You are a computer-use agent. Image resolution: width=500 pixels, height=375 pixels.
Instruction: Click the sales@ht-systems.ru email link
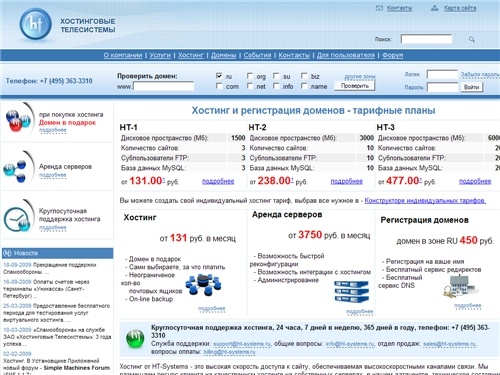click(450, 344)
